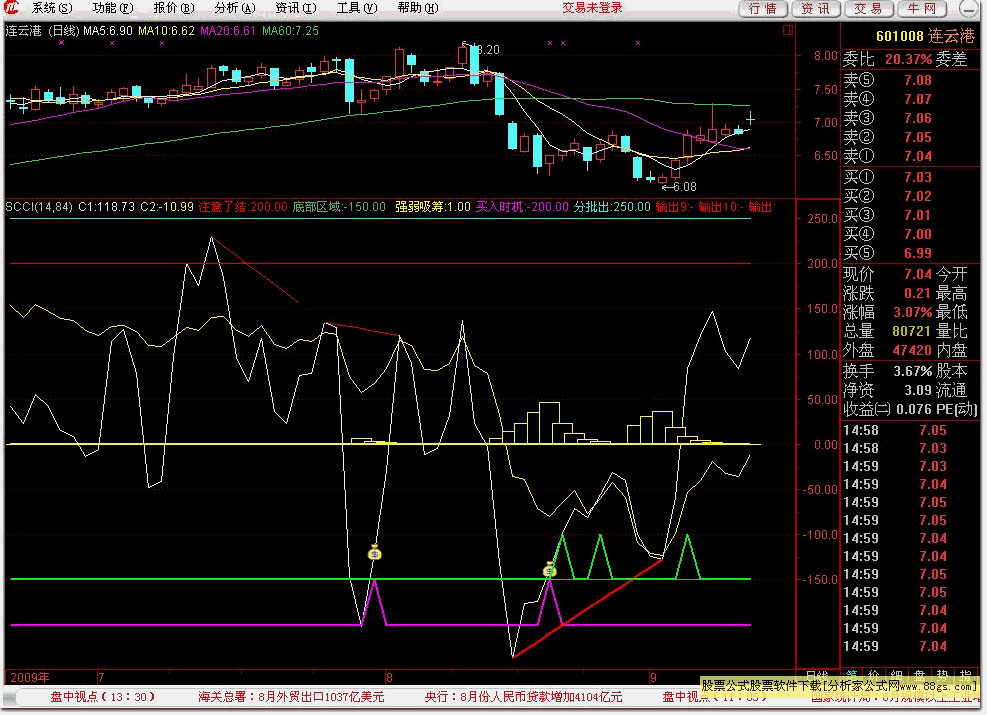Click the 资讯 button next to 行情

click(816, 9)
